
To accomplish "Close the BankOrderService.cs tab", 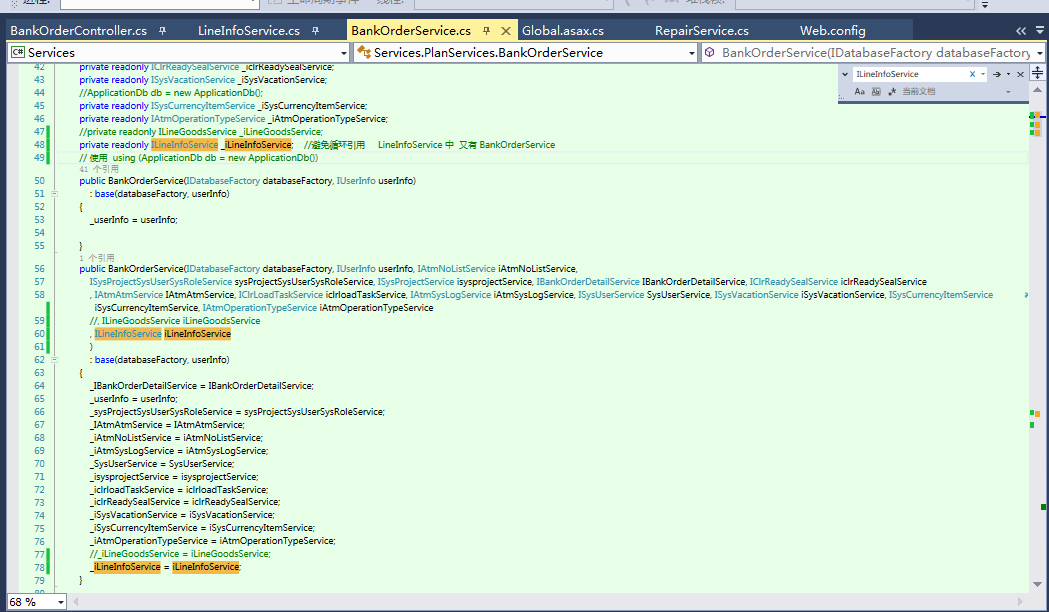I will pos(505,31).
